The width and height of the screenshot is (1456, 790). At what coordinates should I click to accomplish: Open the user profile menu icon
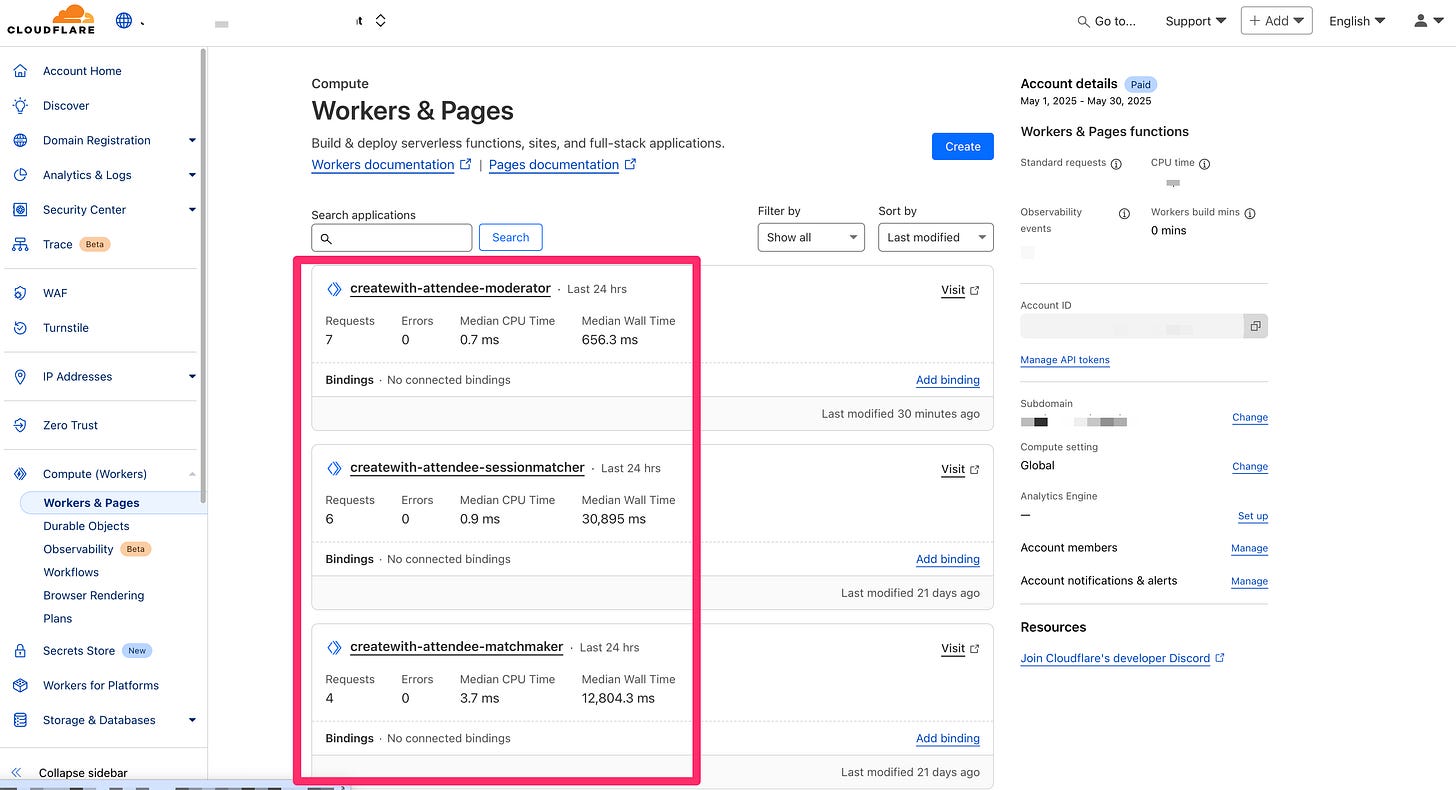click(1428, 21)
